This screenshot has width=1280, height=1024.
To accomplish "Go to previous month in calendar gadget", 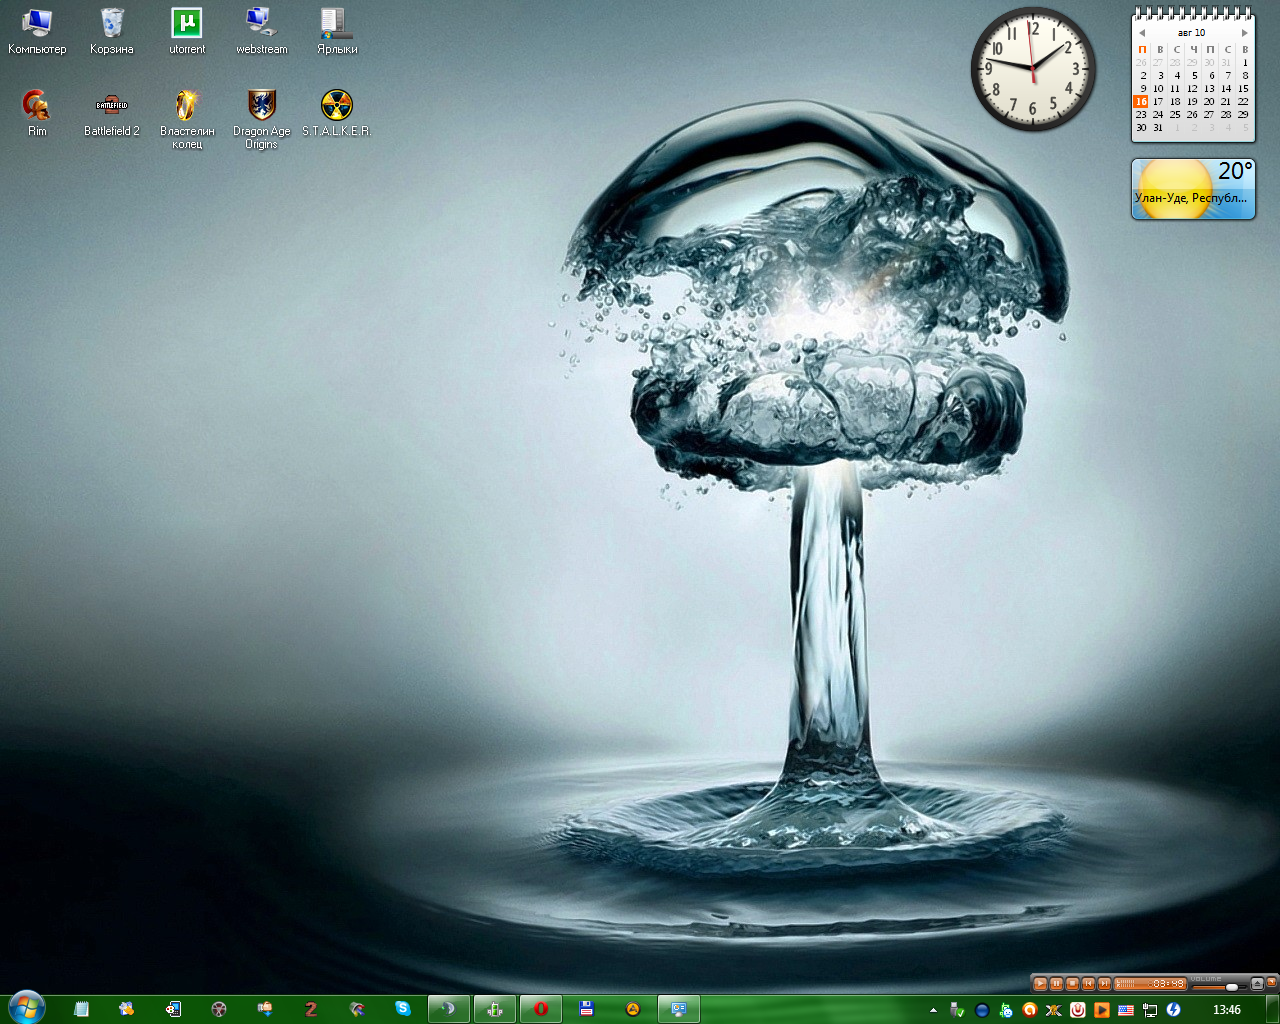I will coord(1142,33).
